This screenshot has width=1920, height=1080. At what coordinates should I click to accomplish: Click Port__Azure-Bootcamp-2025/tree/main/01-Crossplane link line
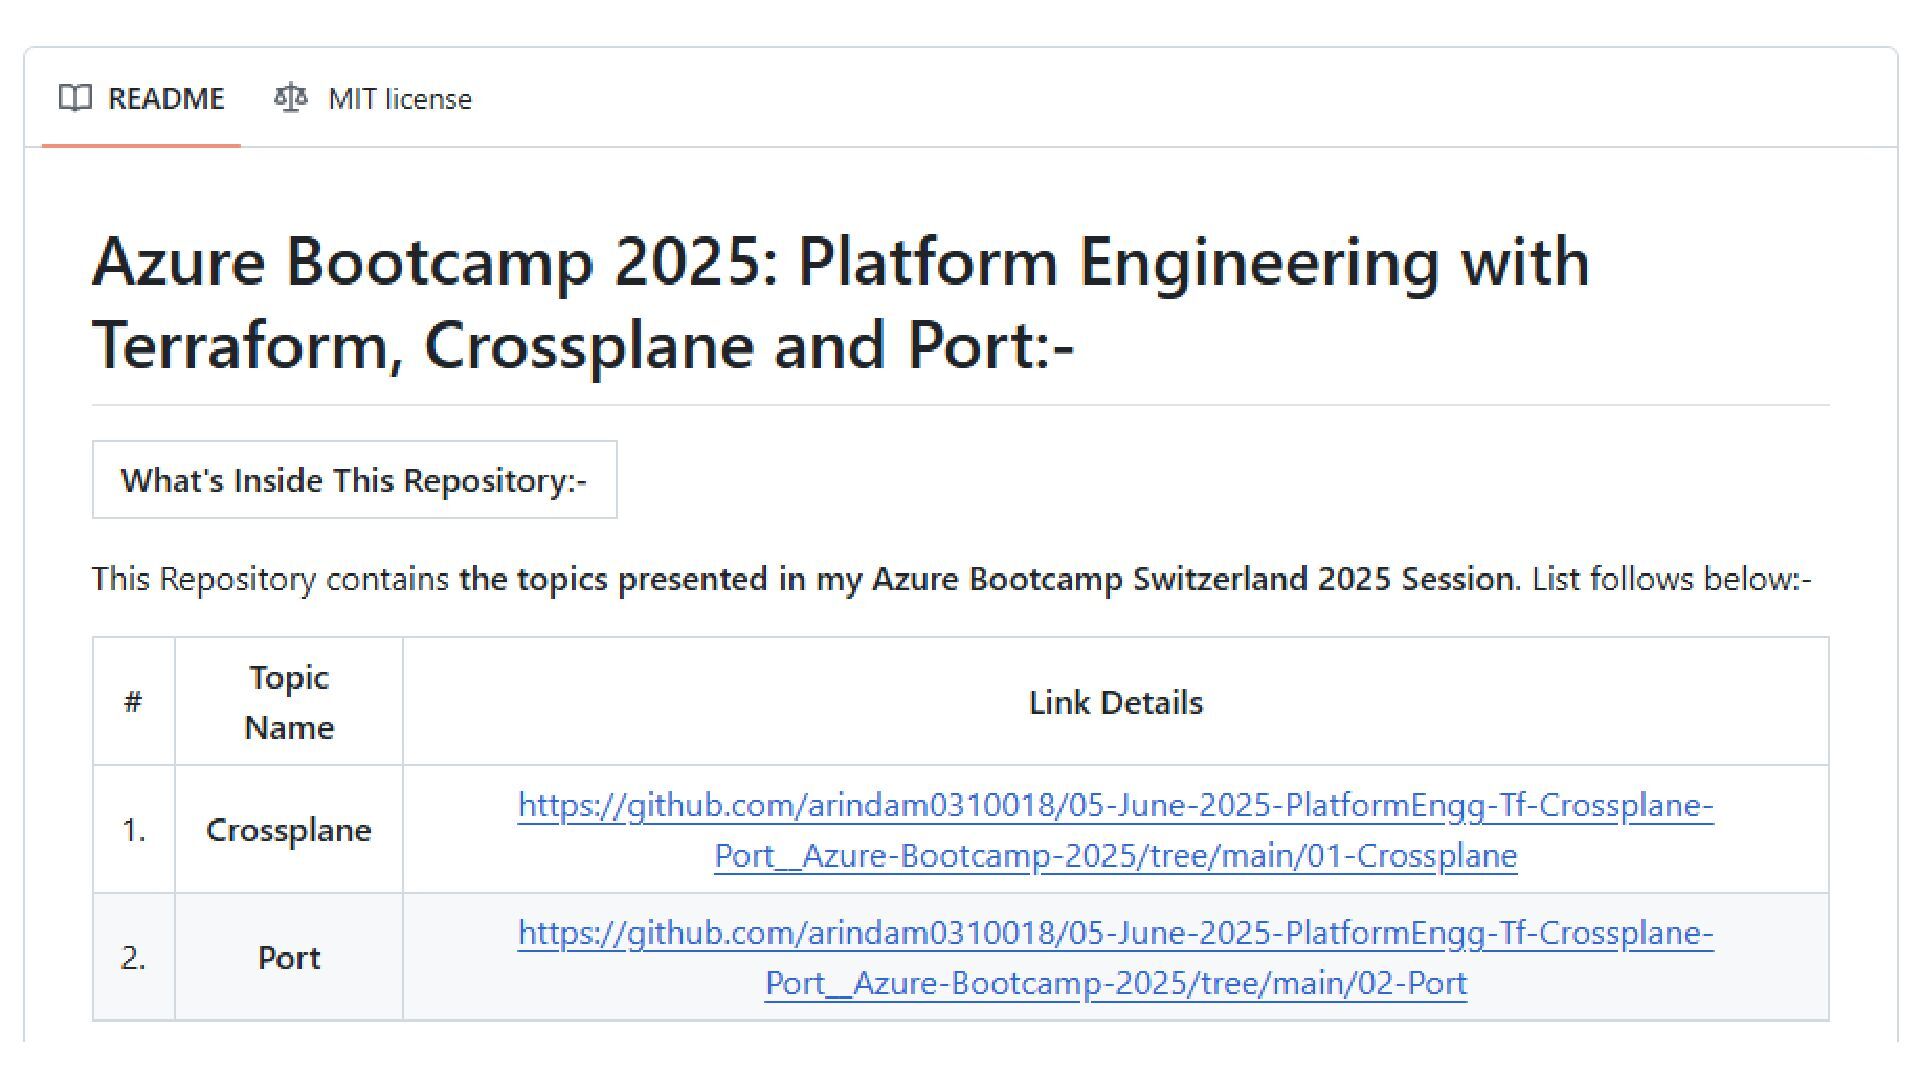tap(1115, 856)
